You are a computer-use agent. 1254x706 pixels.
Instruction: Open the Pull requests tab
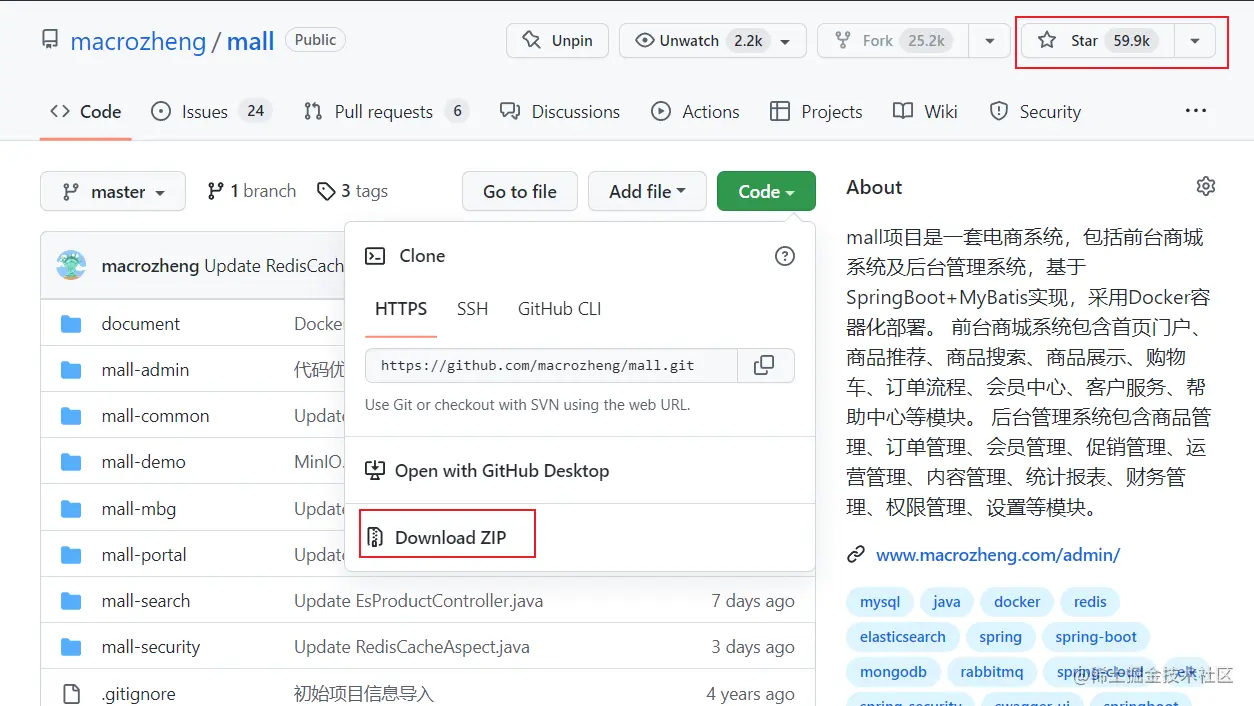click(x=386, y=111)
